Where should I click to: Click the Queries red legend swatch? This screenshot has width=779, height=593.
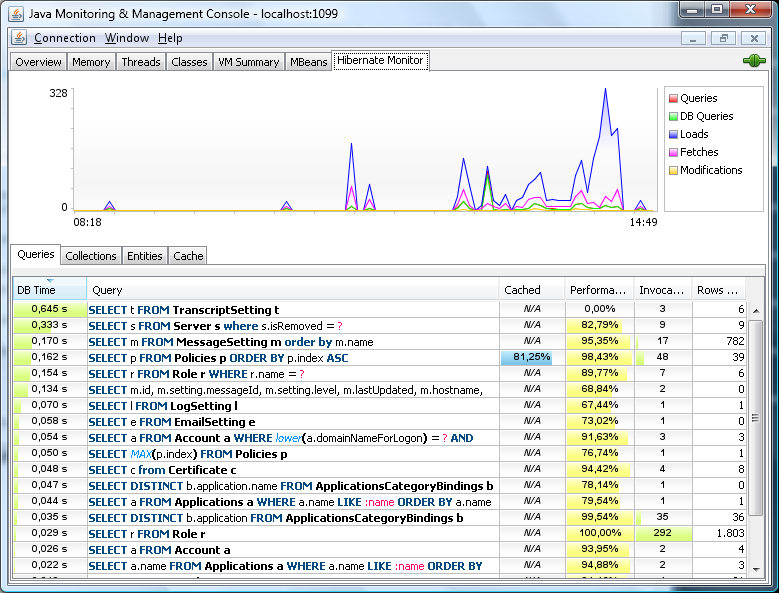(673, 99)
